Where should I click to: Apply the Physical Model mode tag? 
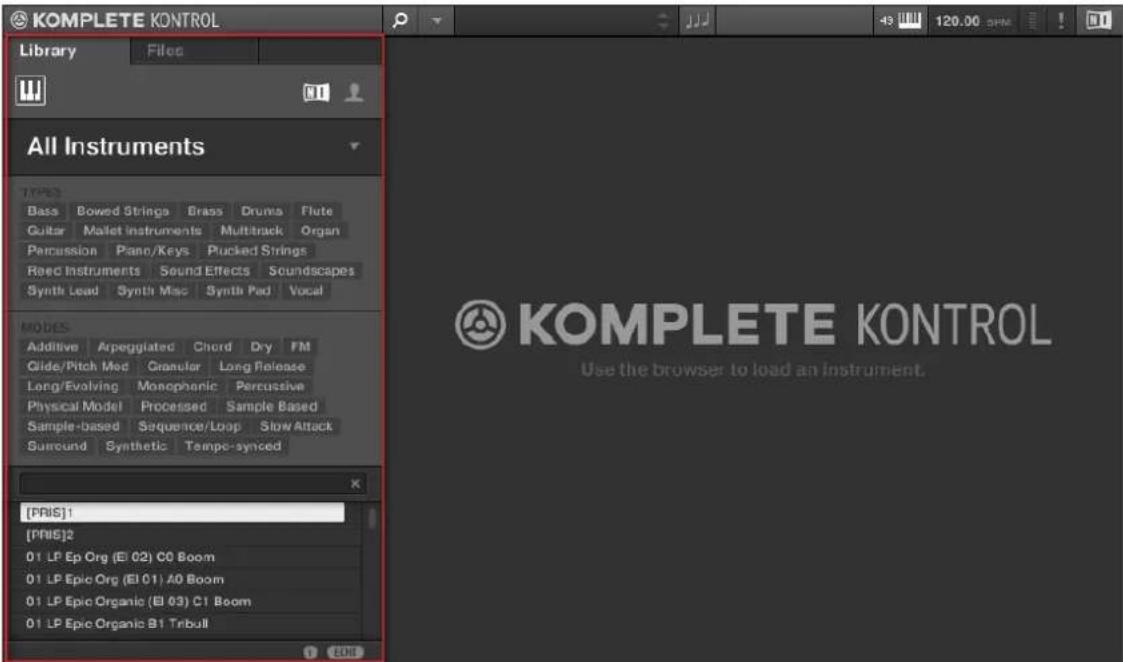click(x=75, y=407)
